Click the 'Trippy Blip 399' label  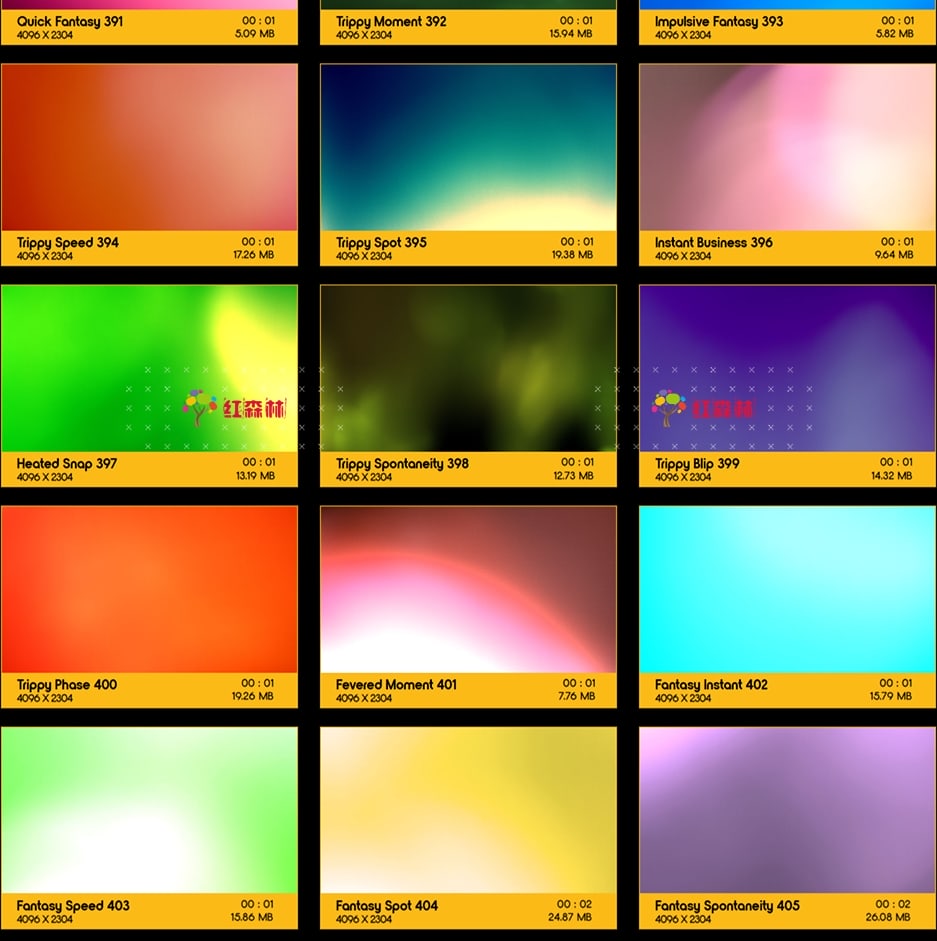point(697,463)
